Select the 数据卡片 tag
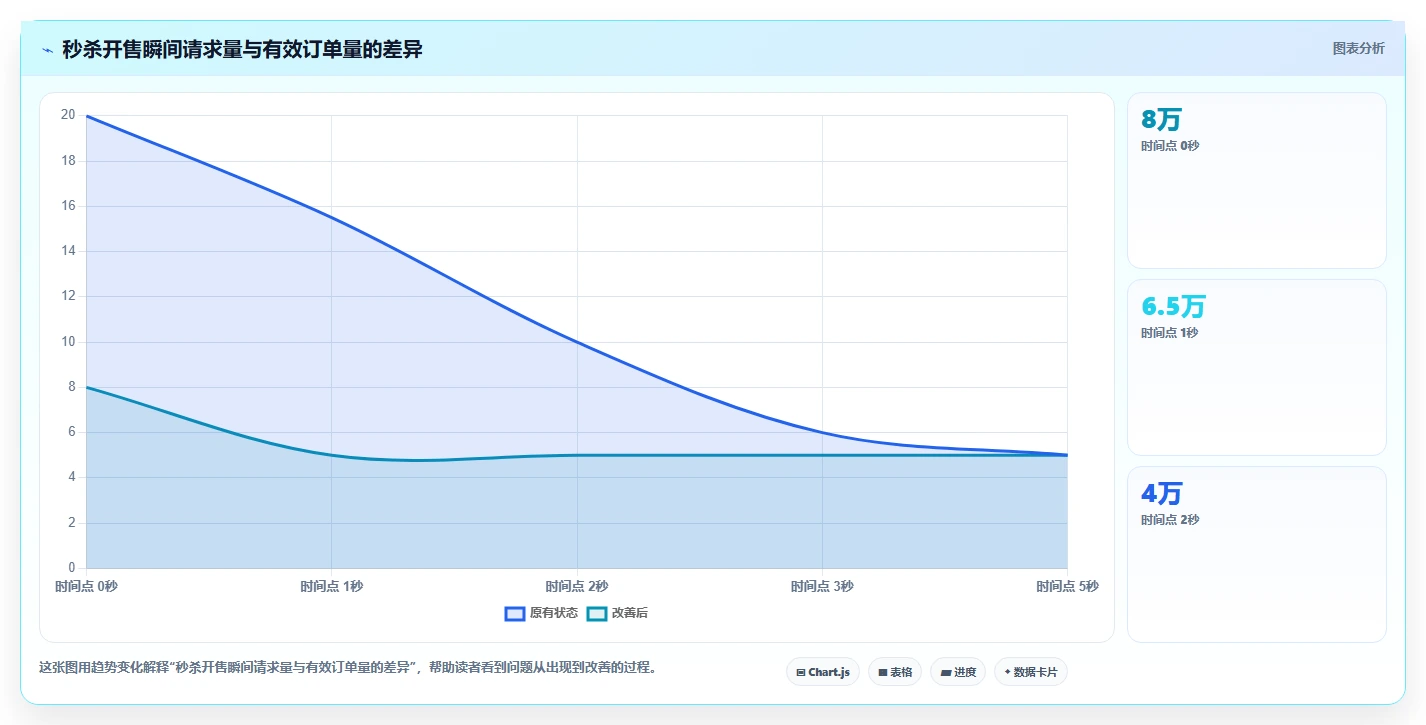 click(1031, 672)
